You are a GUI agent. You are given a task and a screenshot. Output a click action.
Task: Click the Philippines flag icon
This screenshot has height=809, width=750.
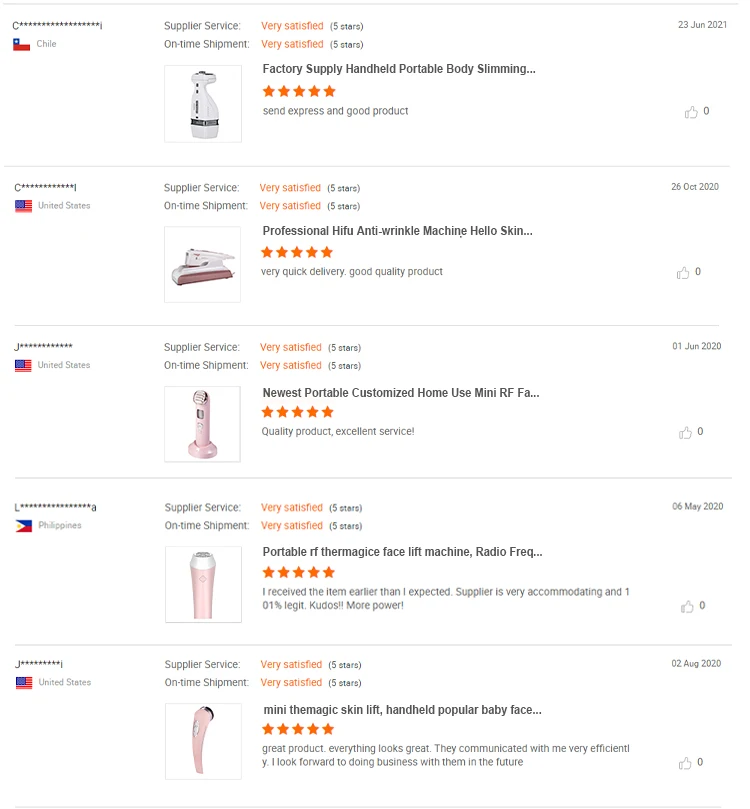click(x=23, y=526)
